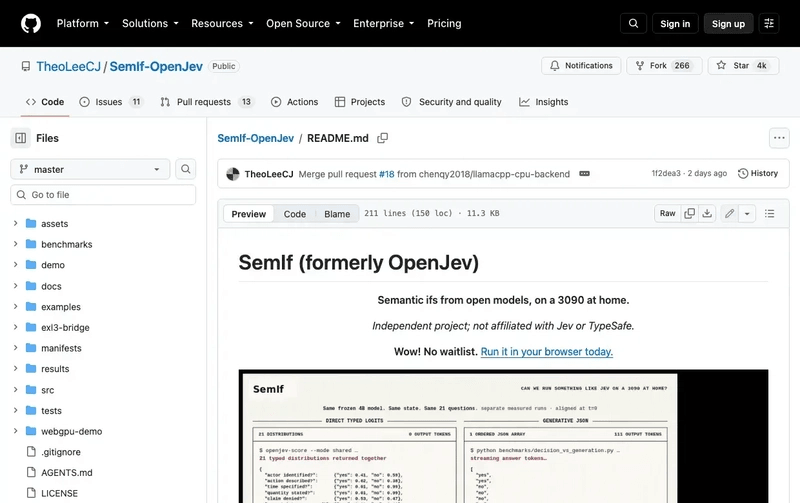Viewport: 800px width, 503px height.
Task: Expand the exl3-bridge folder
Action: coord(15,327)
